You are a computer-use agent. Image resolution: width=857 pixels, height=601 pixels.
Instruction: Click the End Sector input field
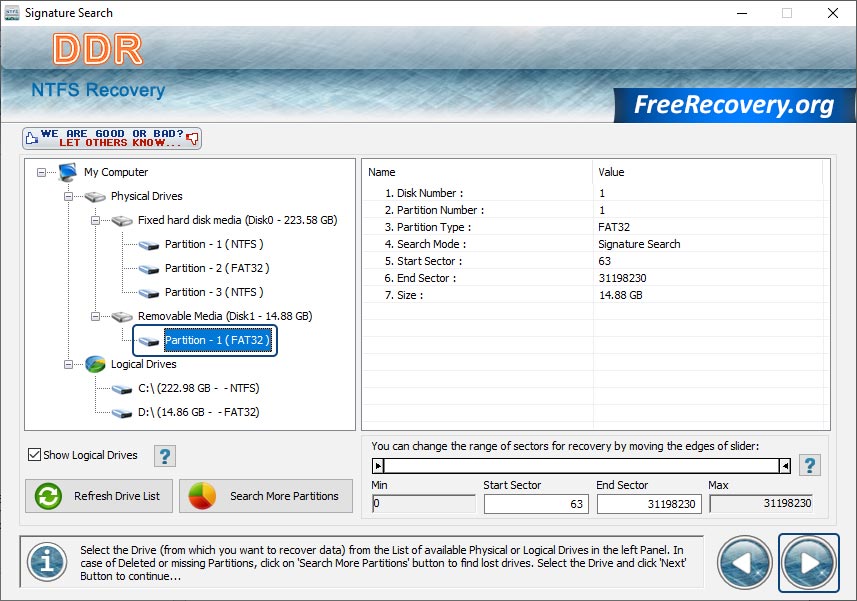click(649, 504)
